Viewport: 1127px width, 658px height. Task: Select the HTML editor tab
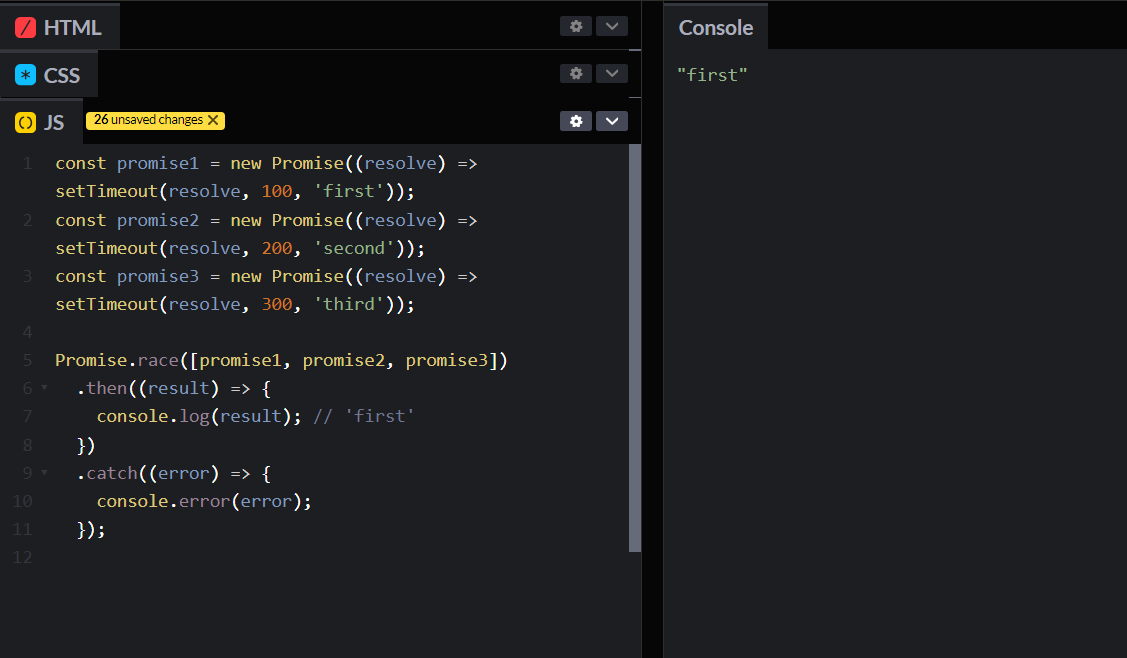click(x=60, y=27)
